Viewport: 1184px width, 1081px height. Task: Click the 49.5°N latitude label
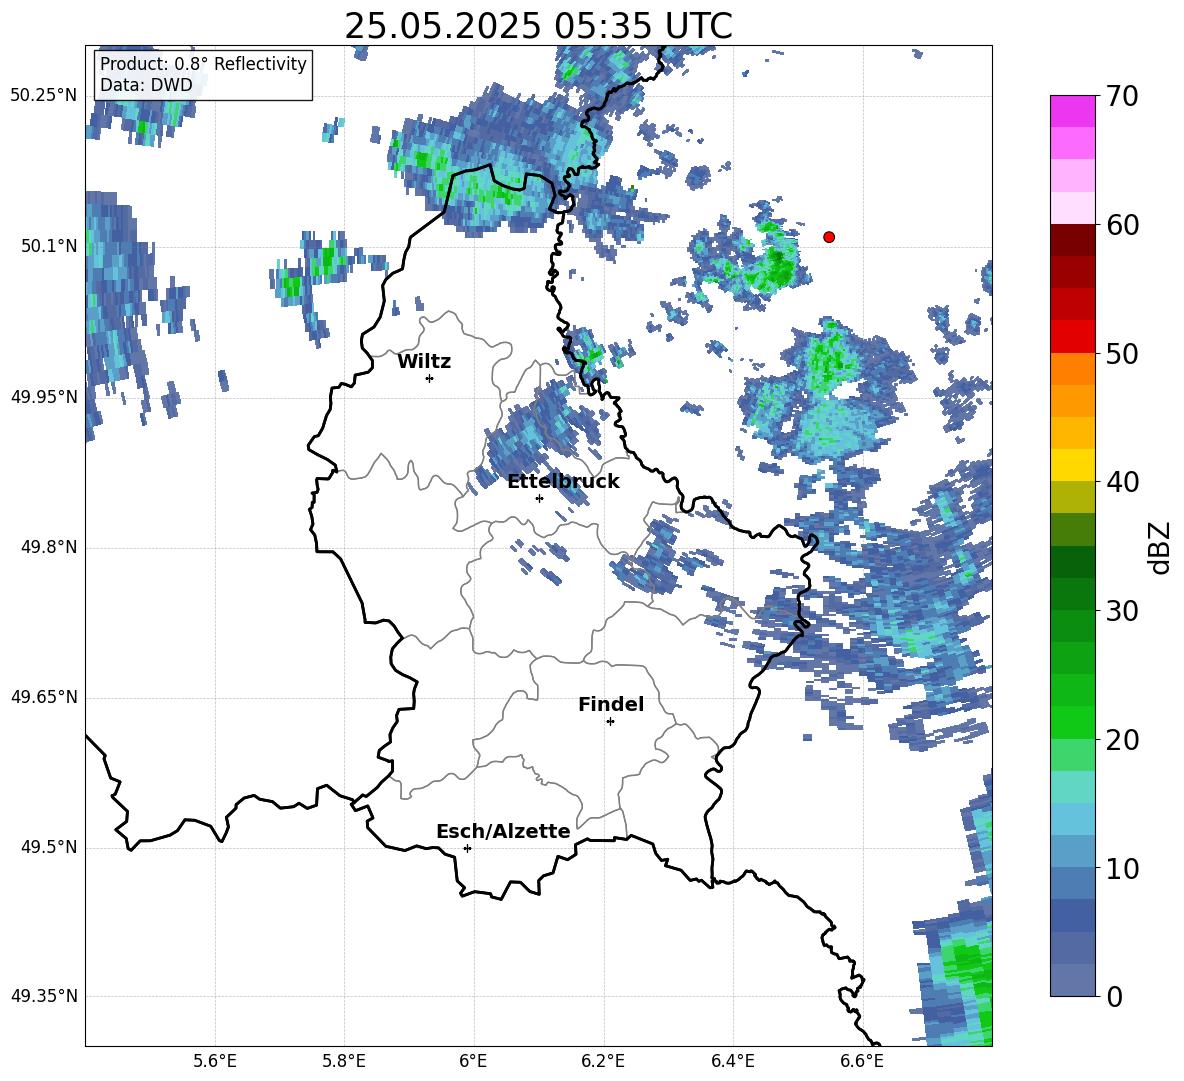[x=49, y=847]
